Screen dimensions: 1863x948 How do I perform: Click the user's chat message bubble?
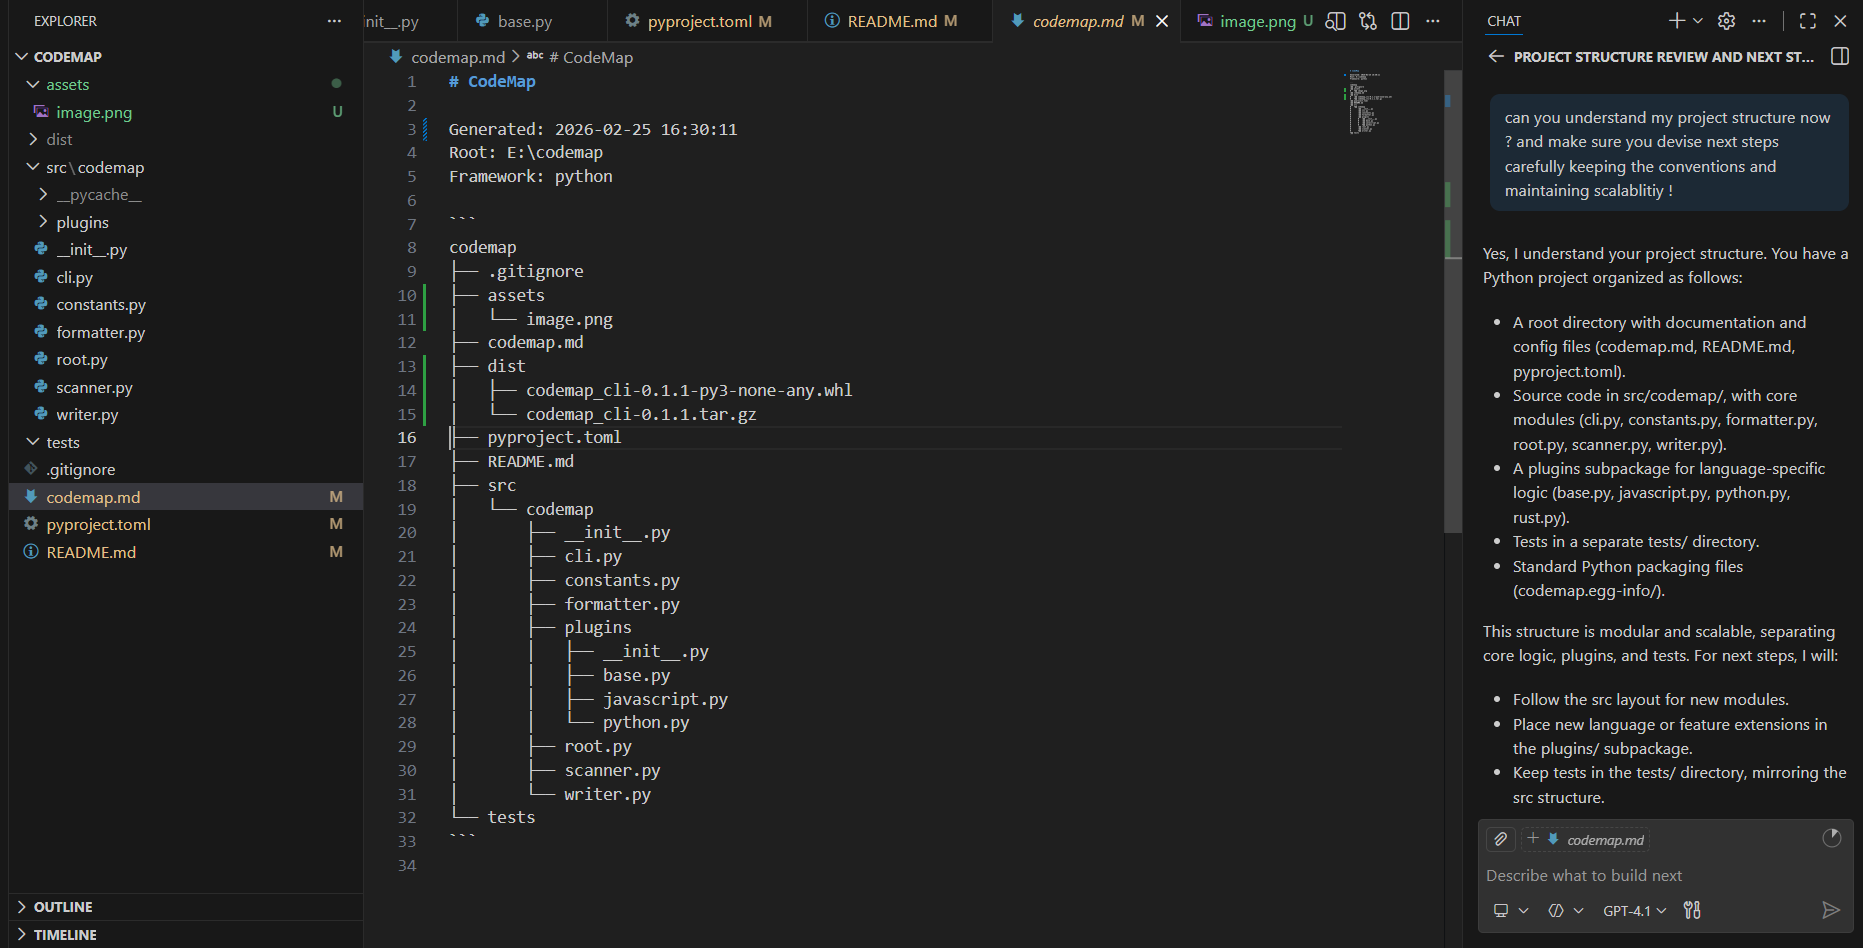(1668, 154)
